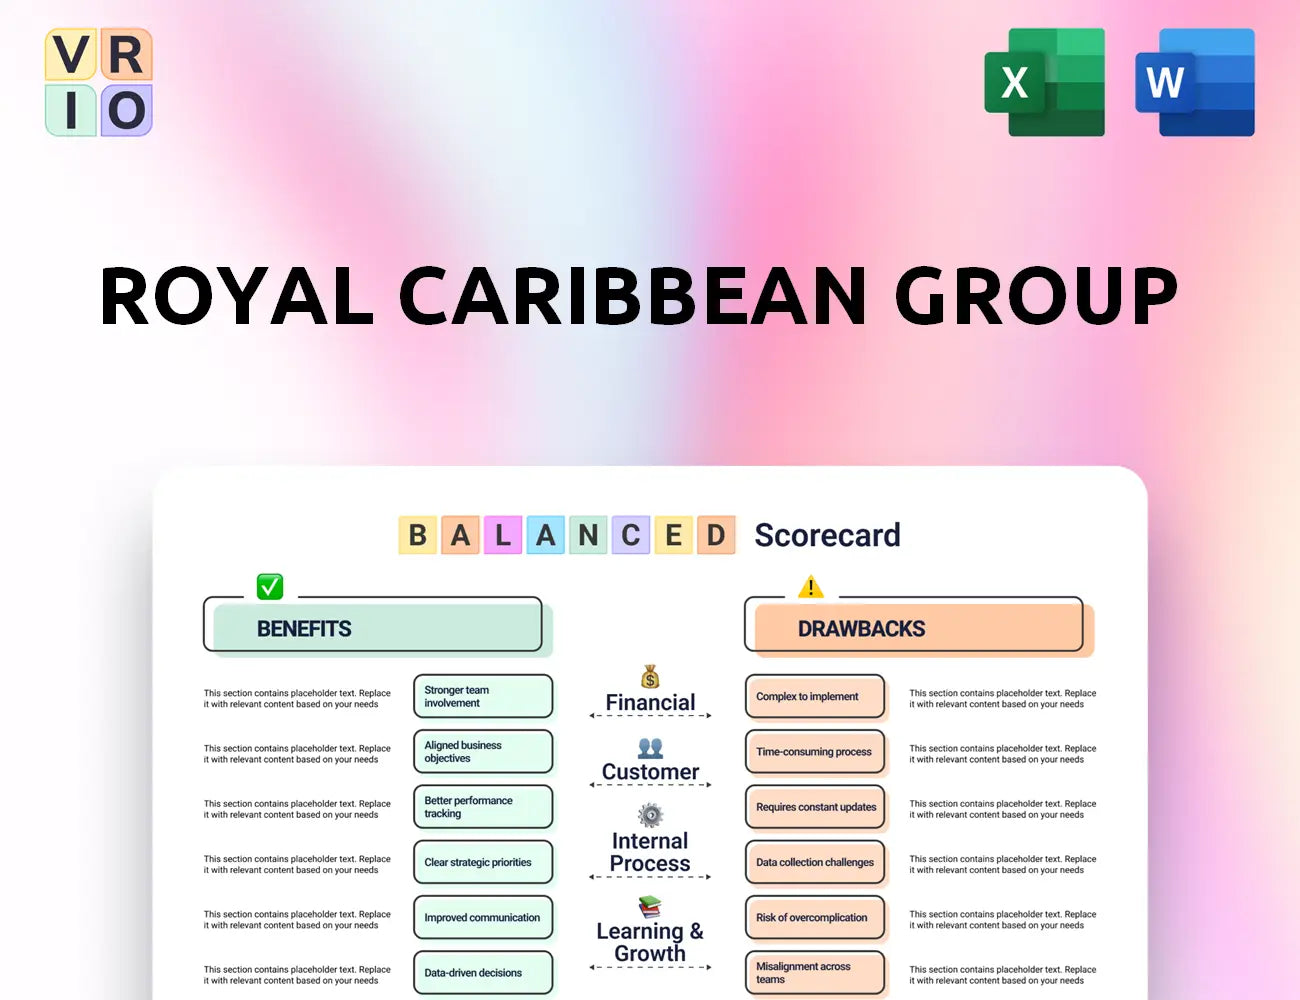Screen dimensions: 1300x1000
Task: Click the Learning & Growth label
Action: [x=650, y=942]
